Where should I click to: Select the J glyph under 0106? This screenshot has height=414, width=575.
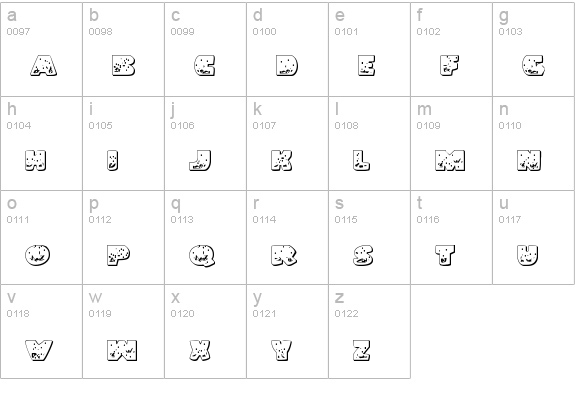click(x=200, y=160)
